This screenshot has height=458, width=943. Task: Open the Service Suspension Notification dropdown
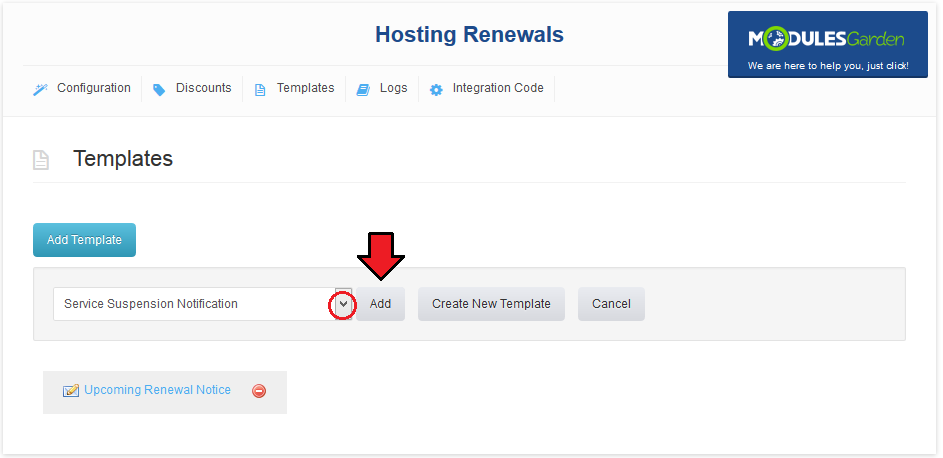pos(202,304)
